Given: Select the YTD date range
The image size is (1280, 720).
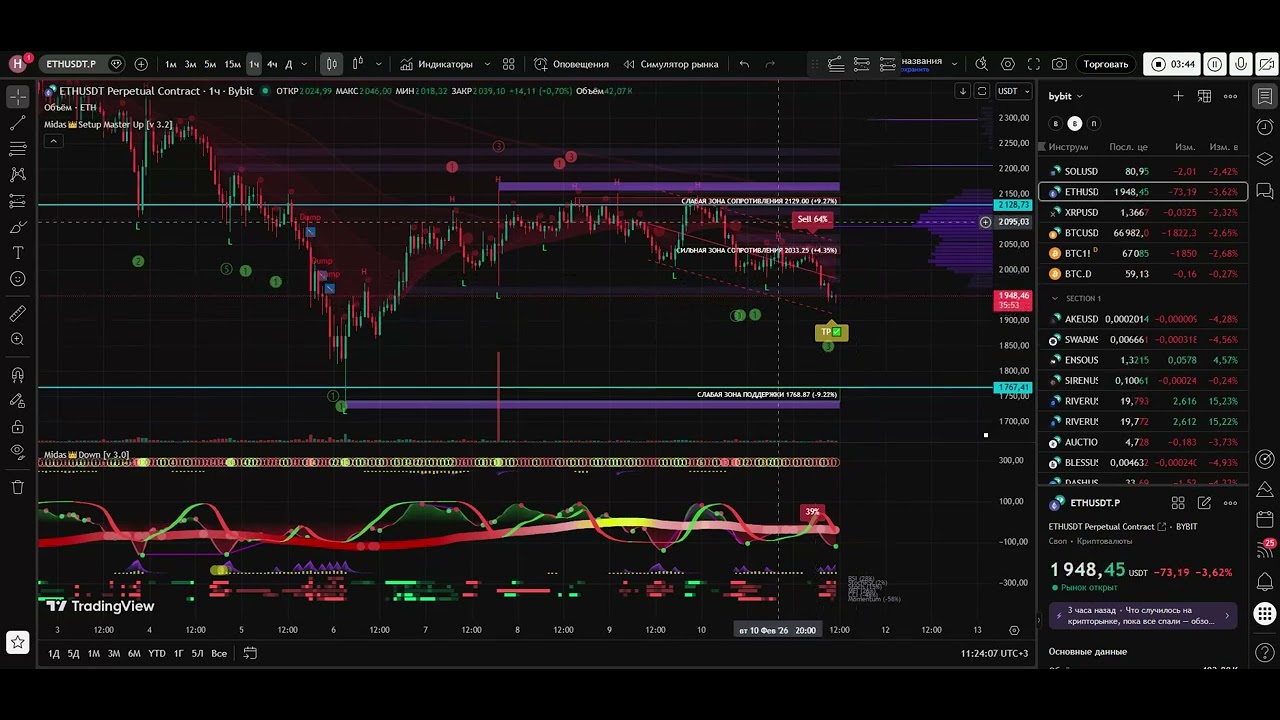Looking at the screenshot, I should tap(157, 653).
